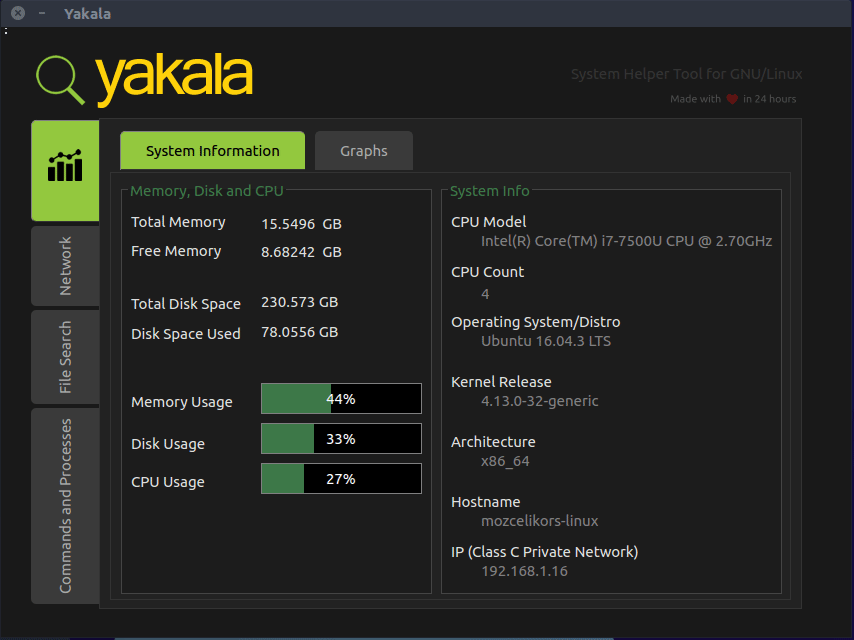
Task: Click the Operating System/Distro heading
Action: click(x=535, y=322)
